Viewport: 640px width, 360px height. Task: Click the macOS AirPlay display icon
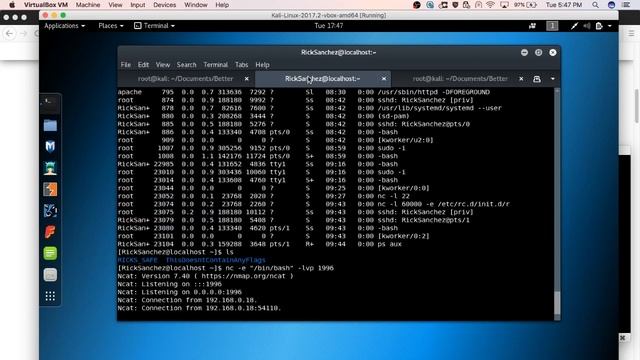pyautogui.click(x=504, y=5)
